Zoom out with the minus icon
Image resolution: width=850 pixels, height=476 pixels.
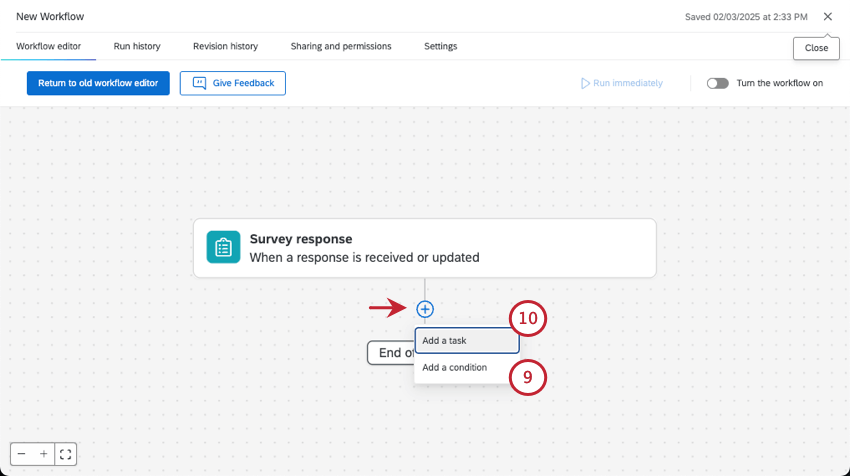pos(22,454)
